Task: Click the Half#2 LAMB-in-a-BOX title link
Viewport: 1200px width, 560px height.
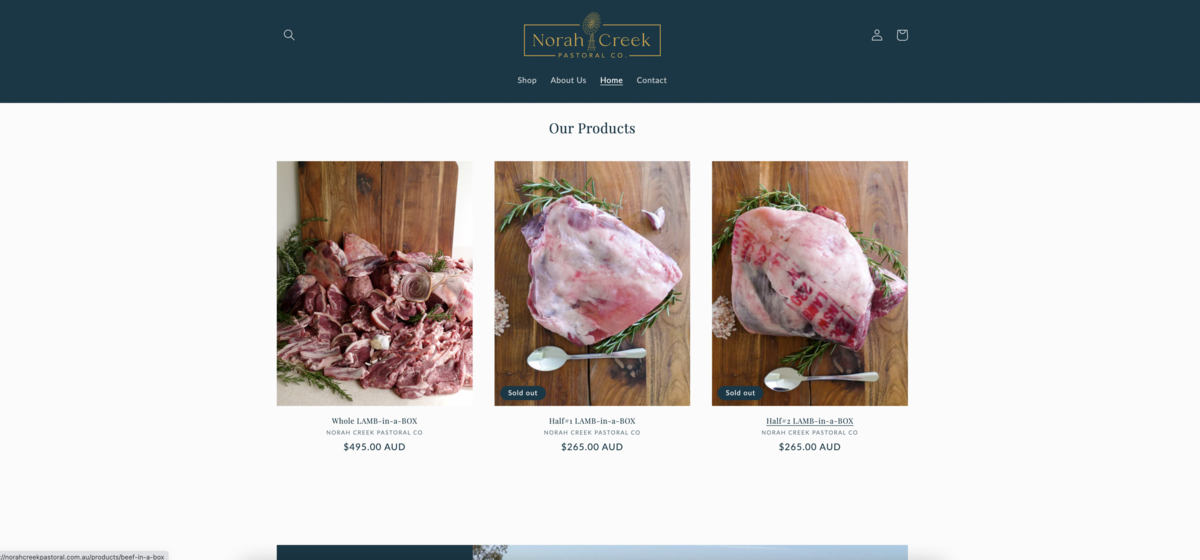Action: pyautogui.click(x=810, y=421)
